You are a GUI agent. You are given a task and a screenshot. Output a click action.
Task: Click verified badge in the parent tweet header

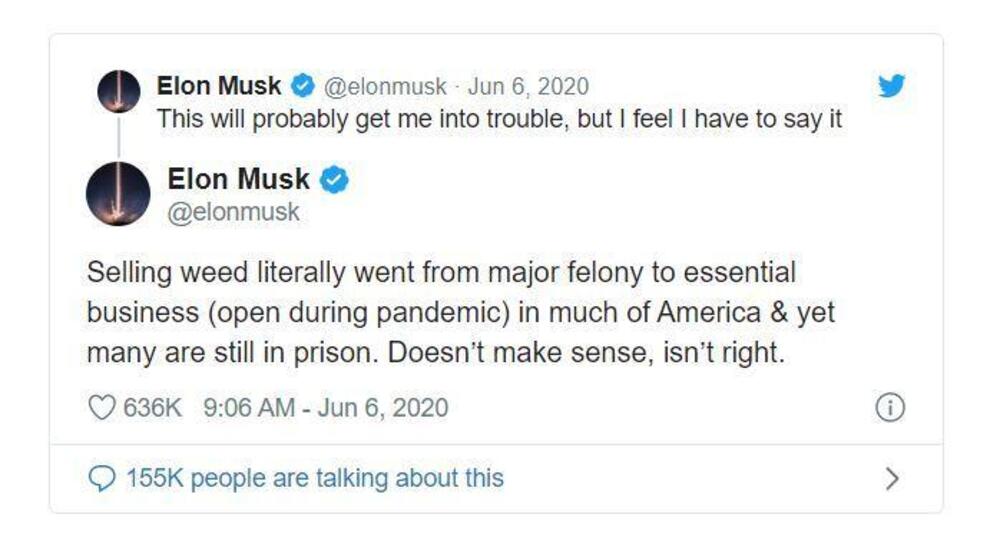[x=301, y=87]
